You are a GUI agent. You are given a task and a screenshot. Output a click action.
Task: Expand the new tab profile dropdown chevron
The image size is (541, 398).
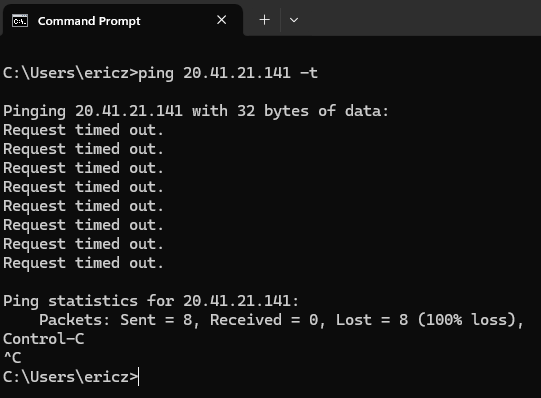(x=294, y=20)
